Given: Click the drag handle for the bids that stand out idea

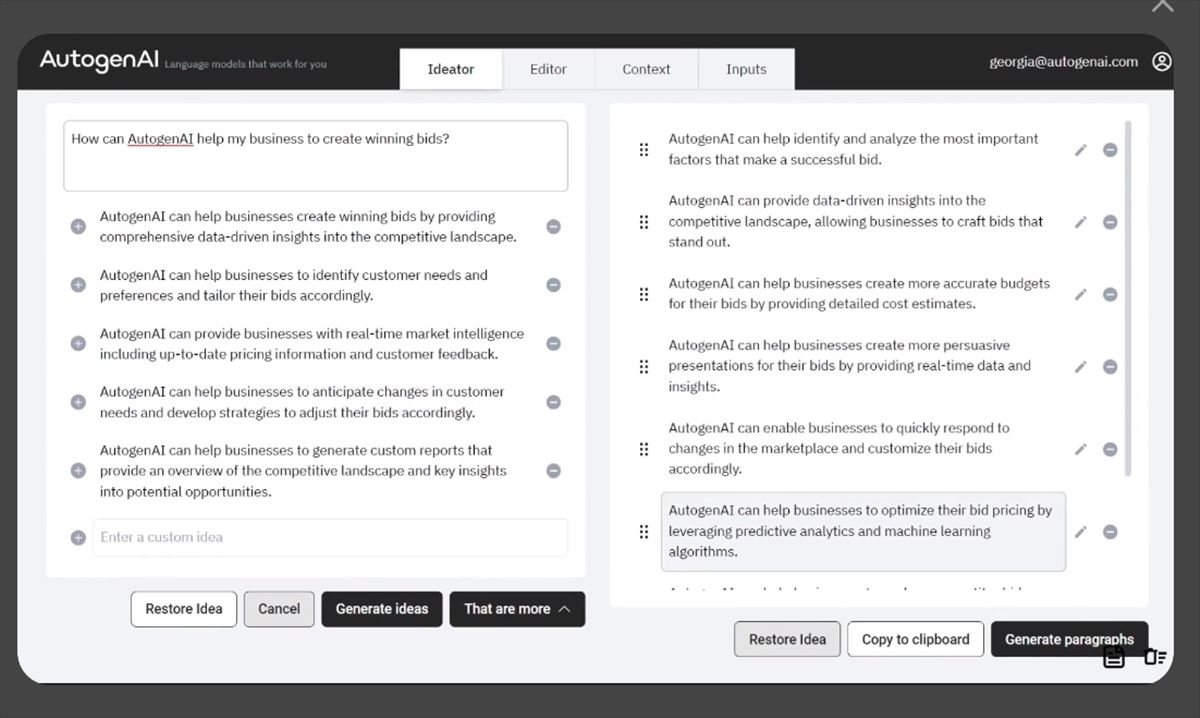Looking at the screenshot, I should [x=644, y=222].
